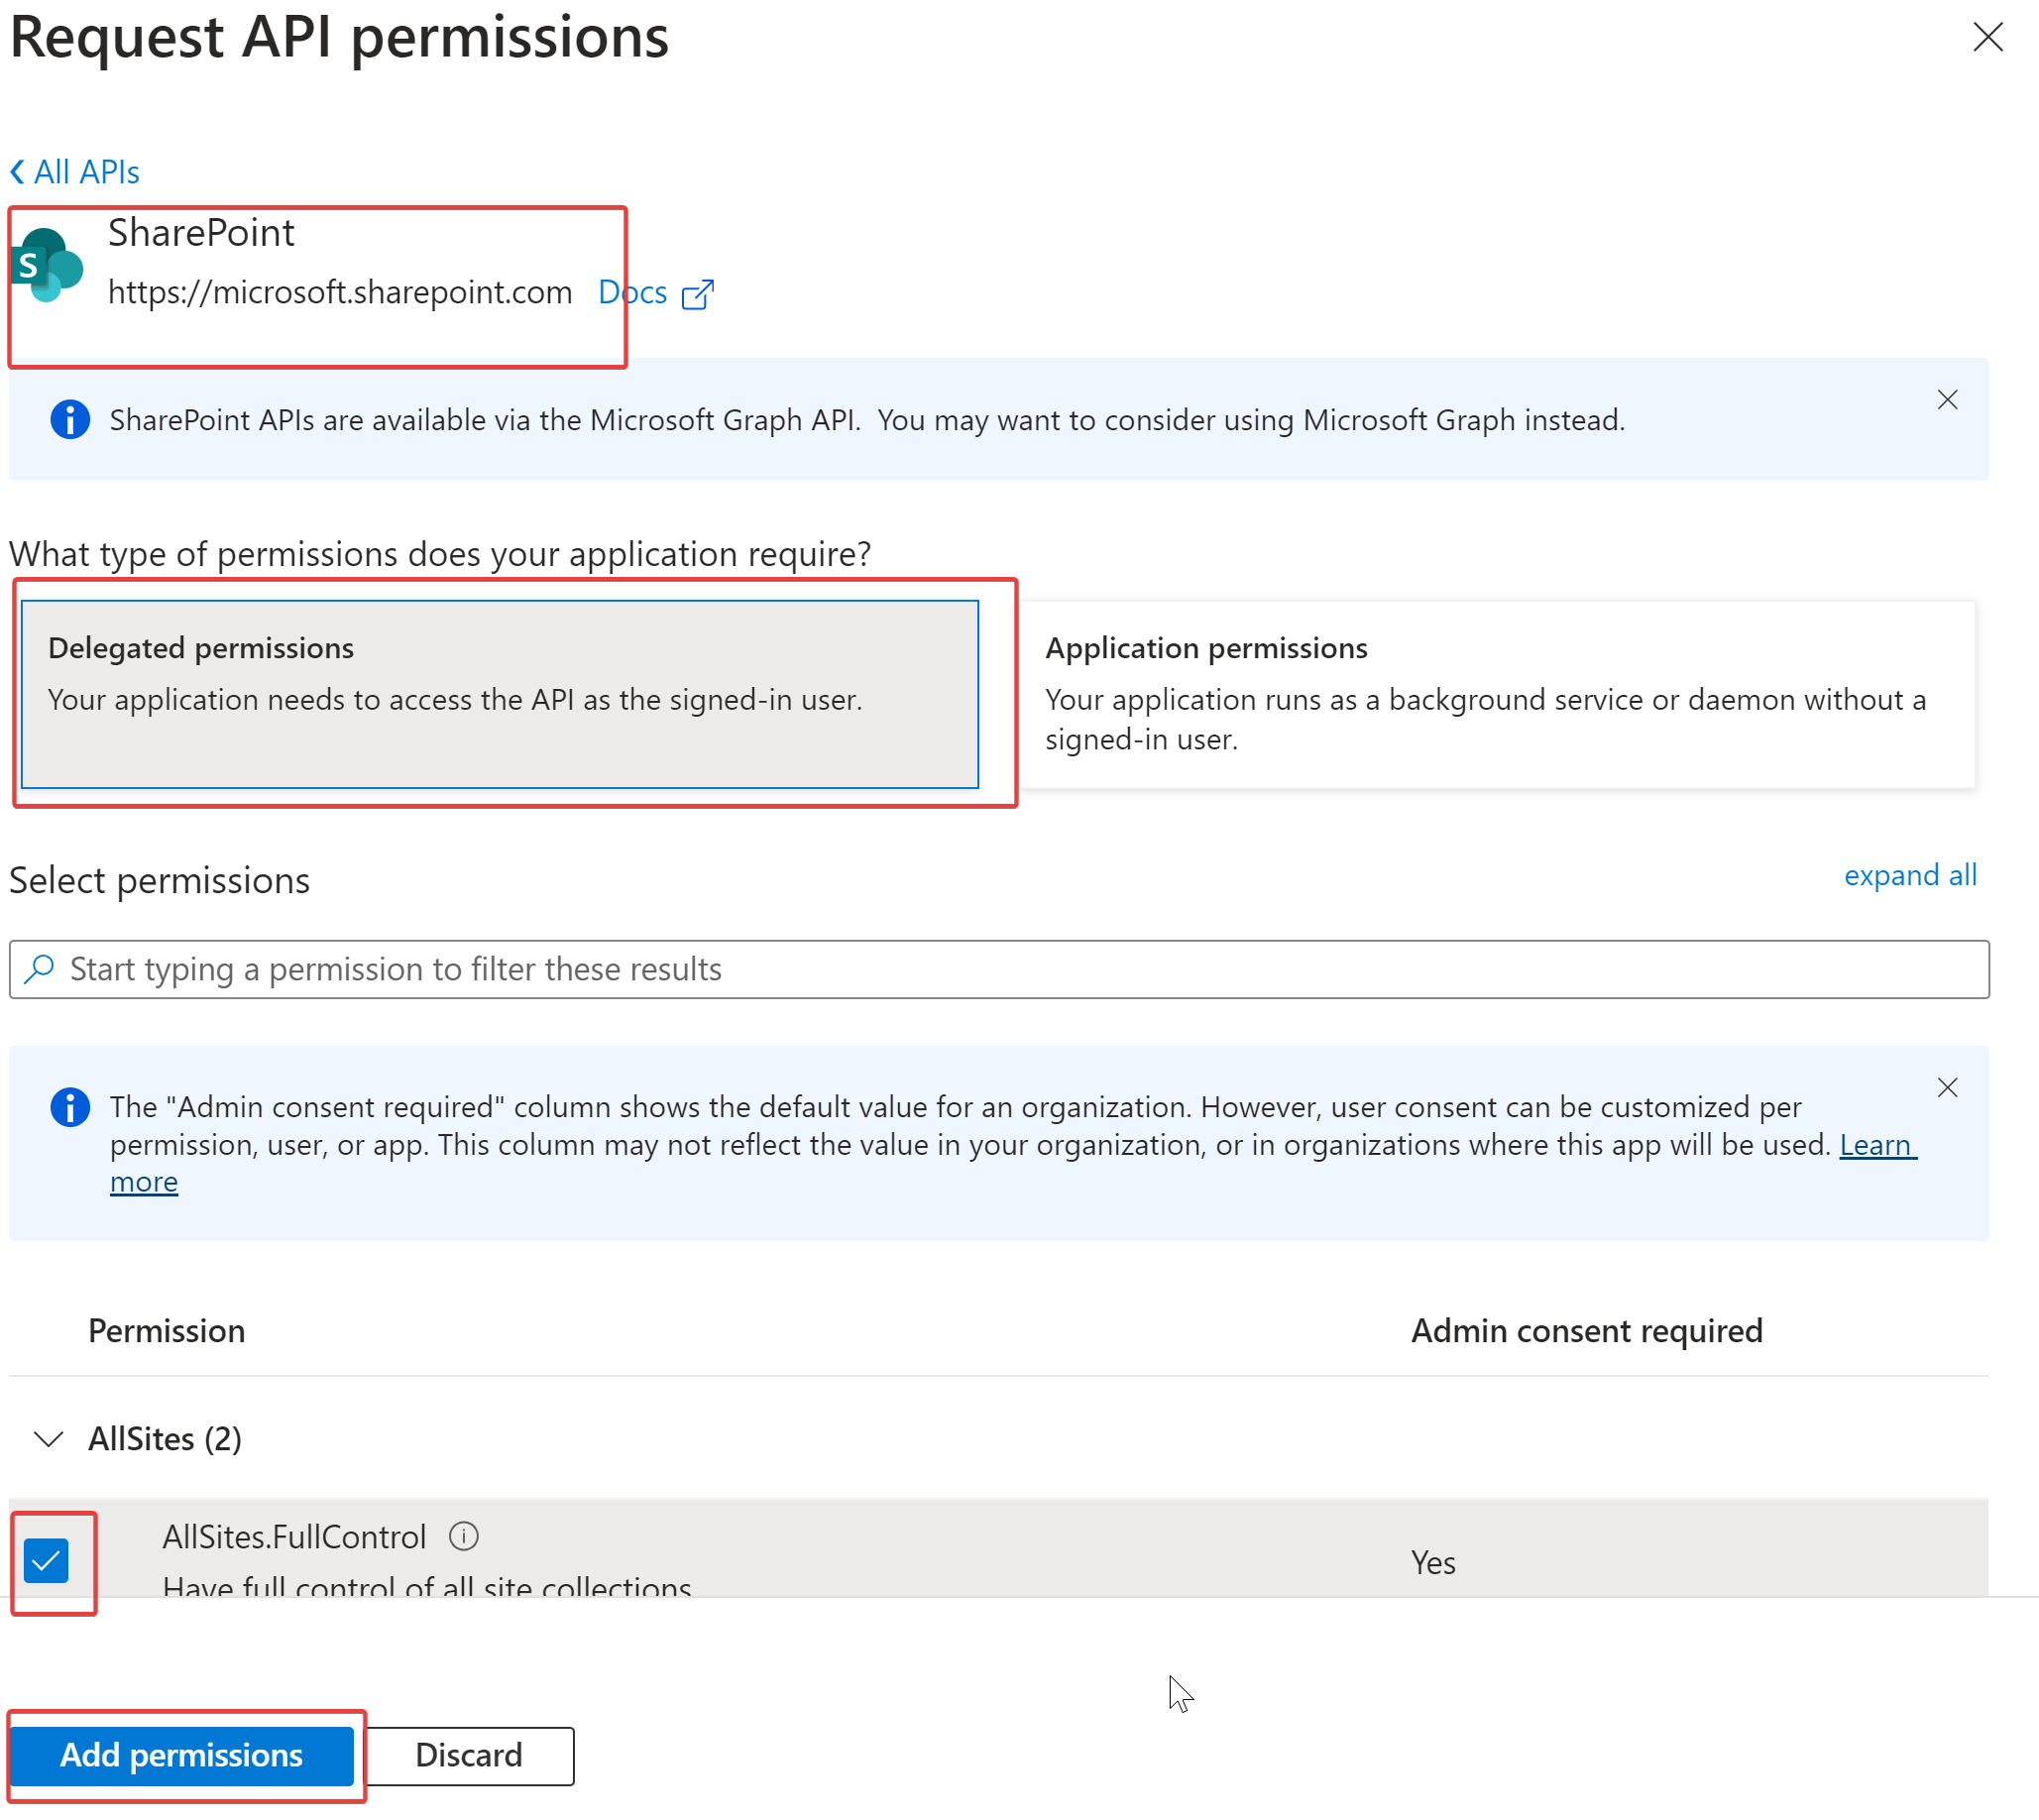Go back to All APIs
Image resolution: width=2039 pixels, height=1820 pixels.
tap(86, 172)
